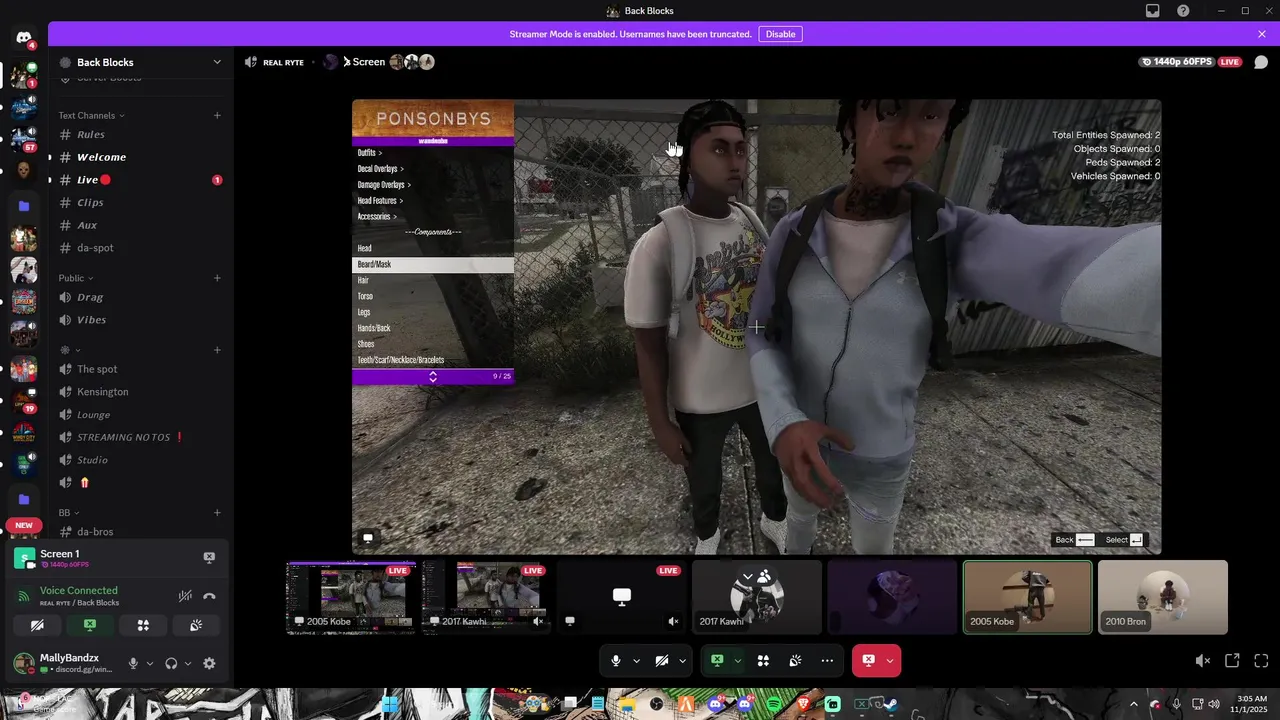
Task: Collapse the BB category
Action: 68,513
